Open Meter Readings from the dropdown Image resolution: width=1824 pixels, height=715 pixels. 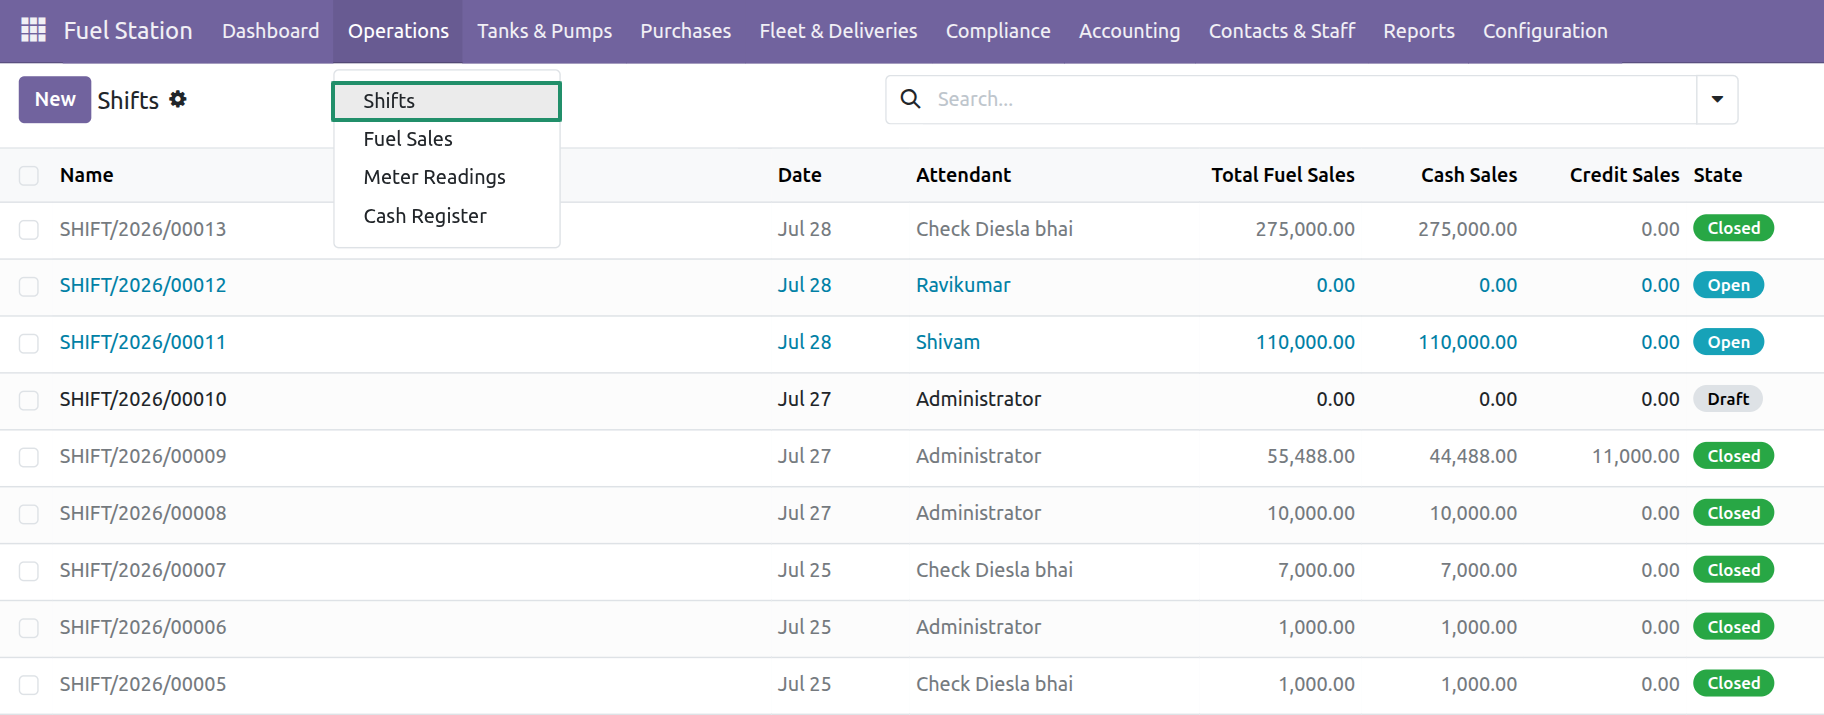pos(446,177)
